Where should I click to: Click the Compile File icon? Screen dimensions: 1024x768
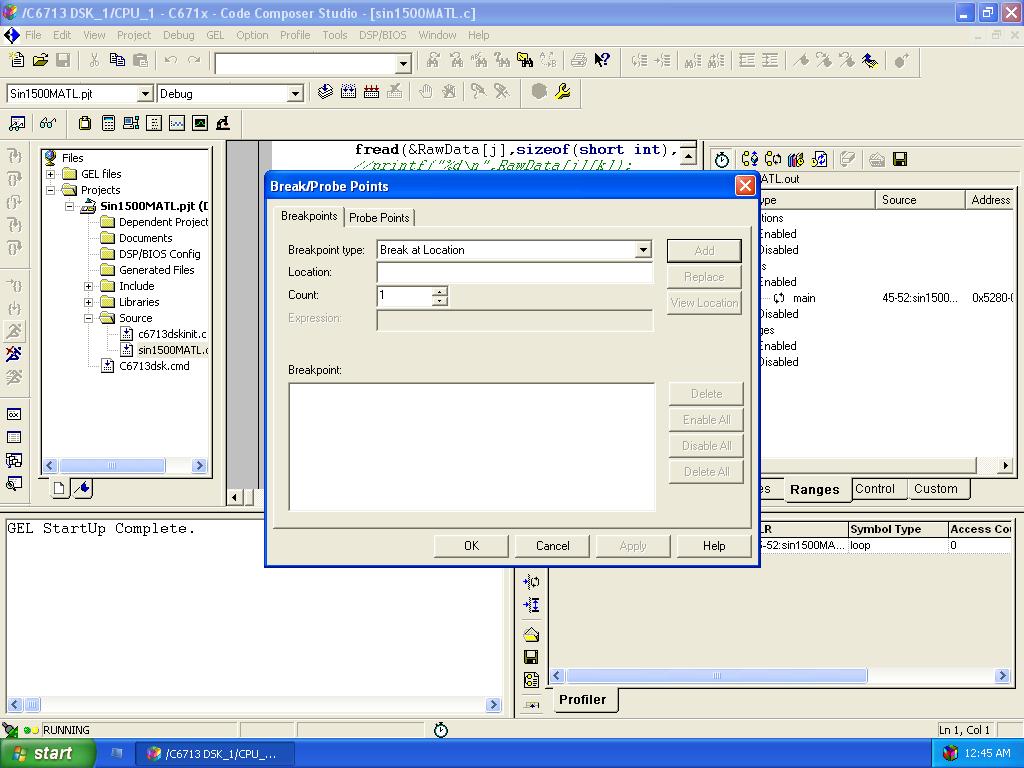(325, 91)
